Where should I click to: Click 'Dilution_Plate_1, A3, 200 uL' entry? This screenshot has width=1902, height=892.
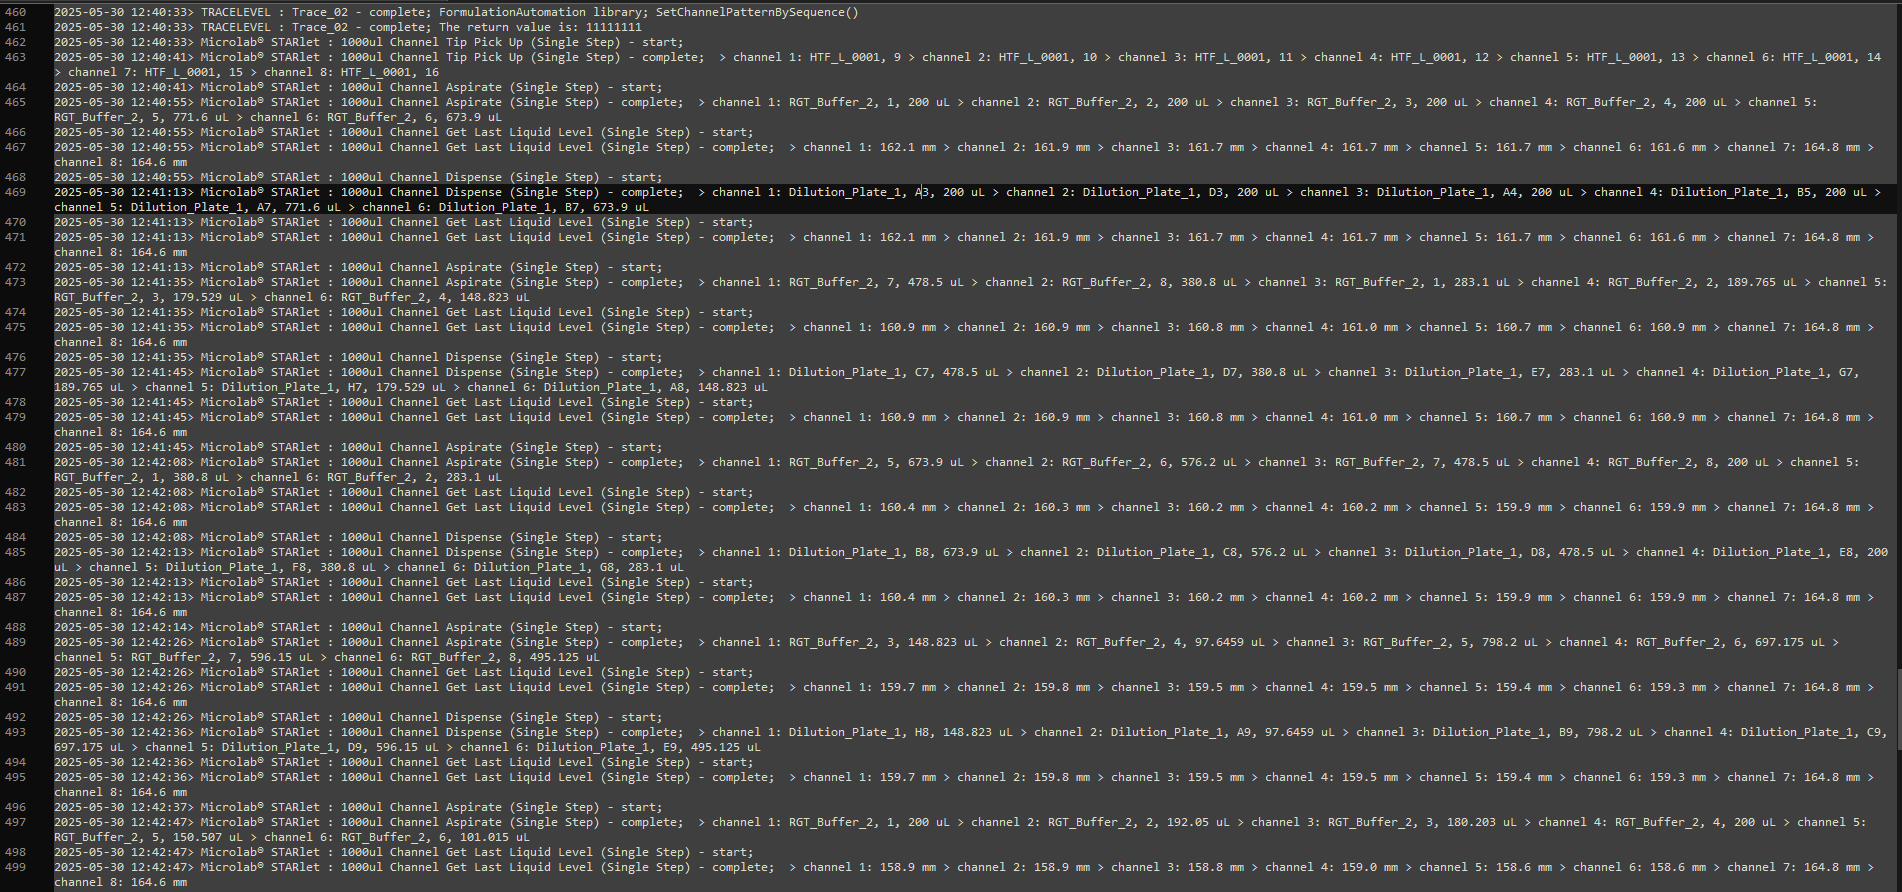tap(886, 192)
